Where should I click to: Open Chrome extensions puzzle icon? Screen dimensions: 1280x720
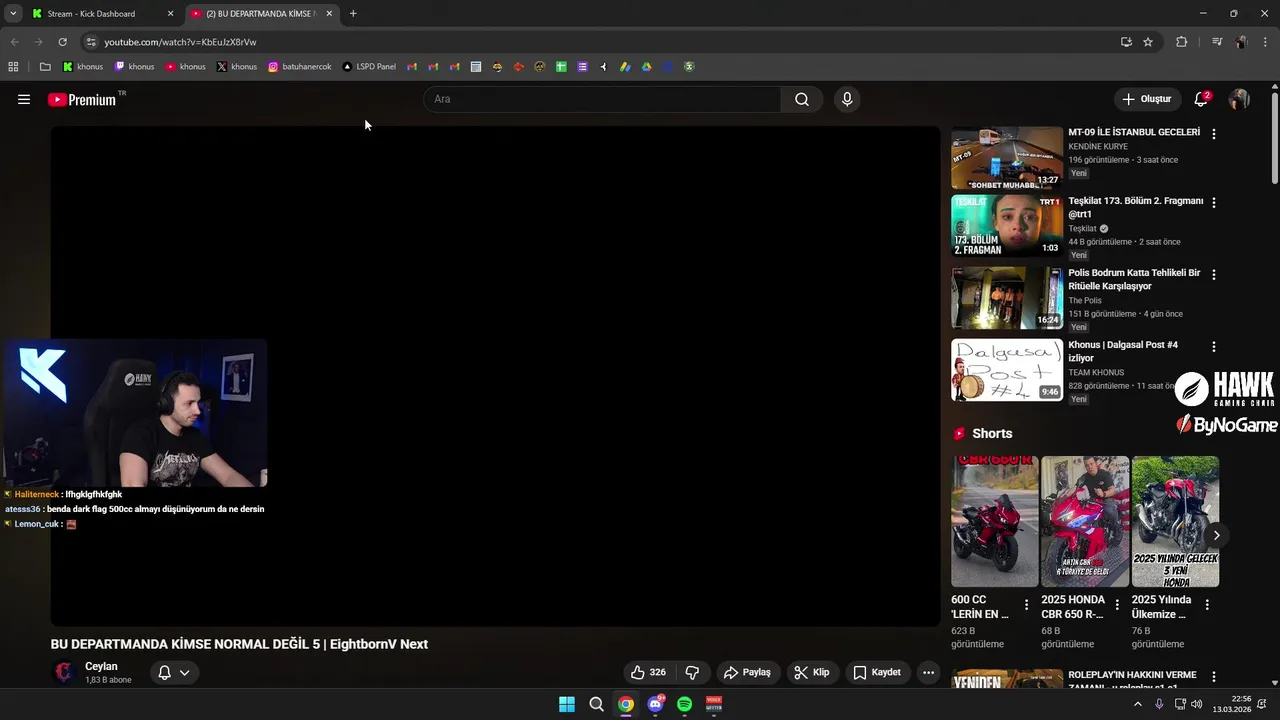(1181, 42)
